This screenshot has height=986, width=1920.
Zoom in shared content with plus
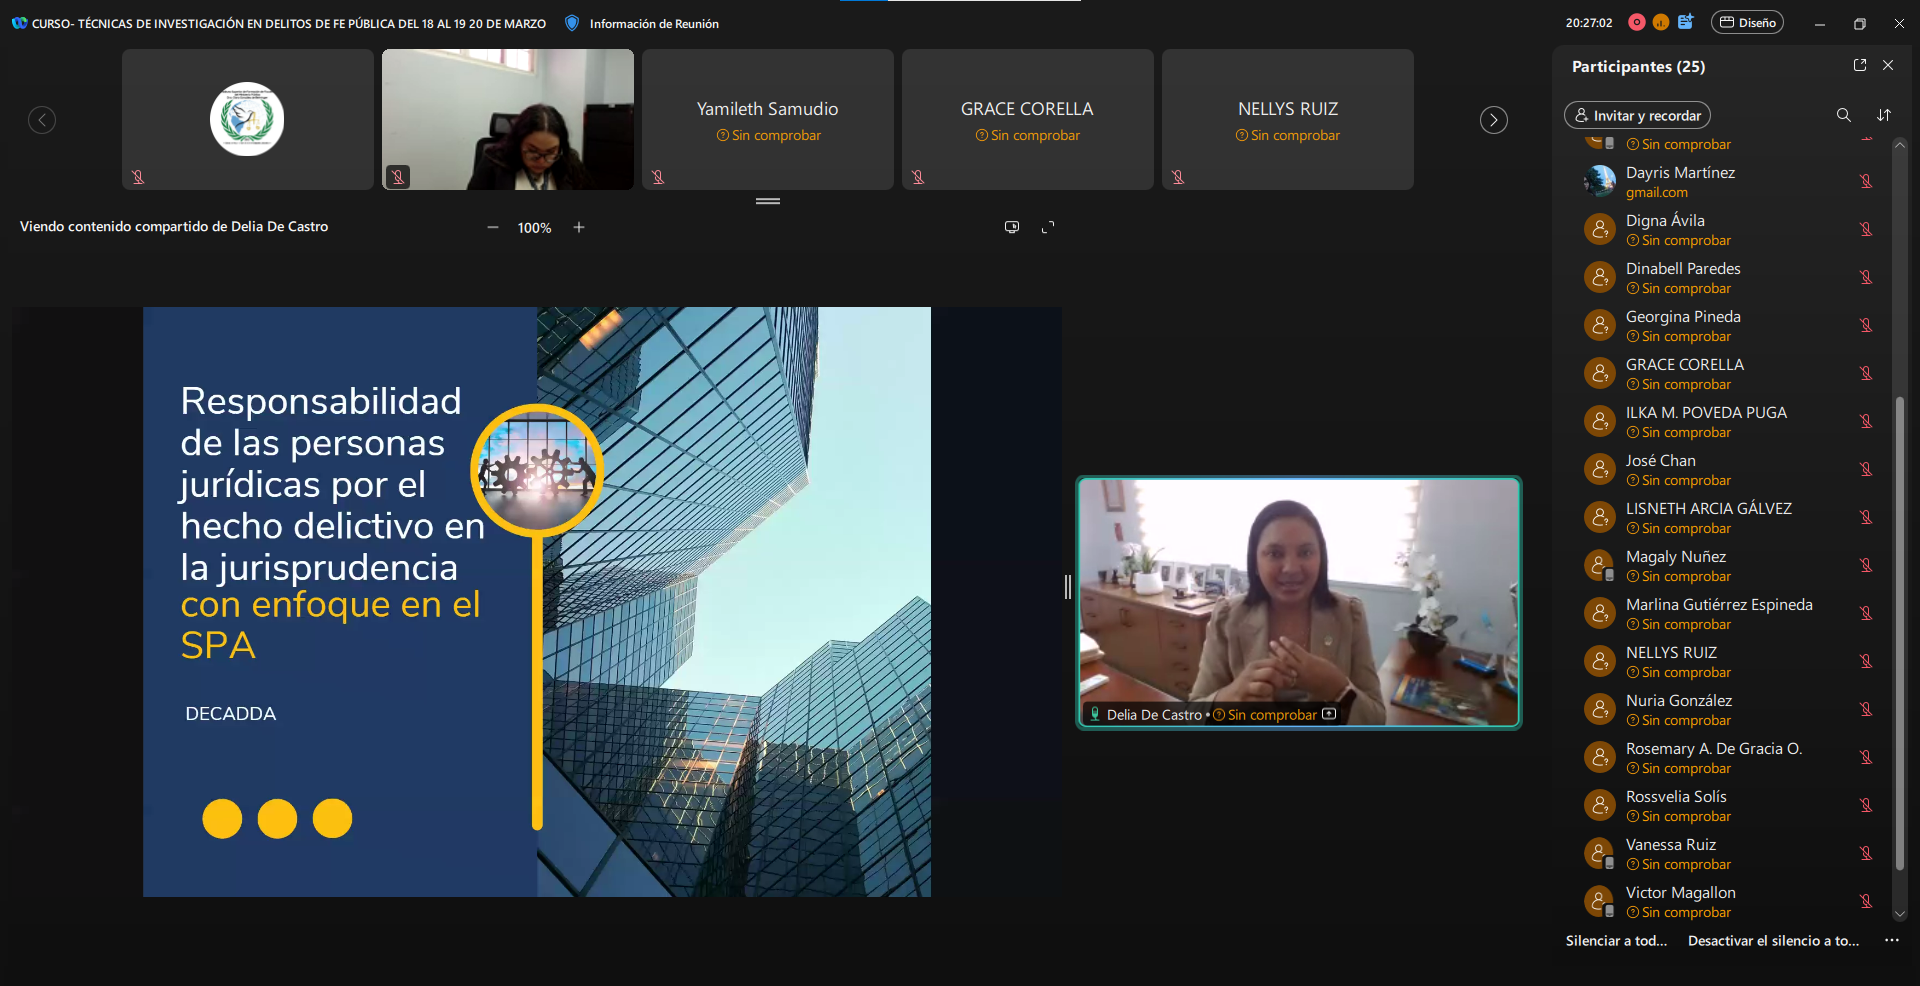(x=579, y=227)
